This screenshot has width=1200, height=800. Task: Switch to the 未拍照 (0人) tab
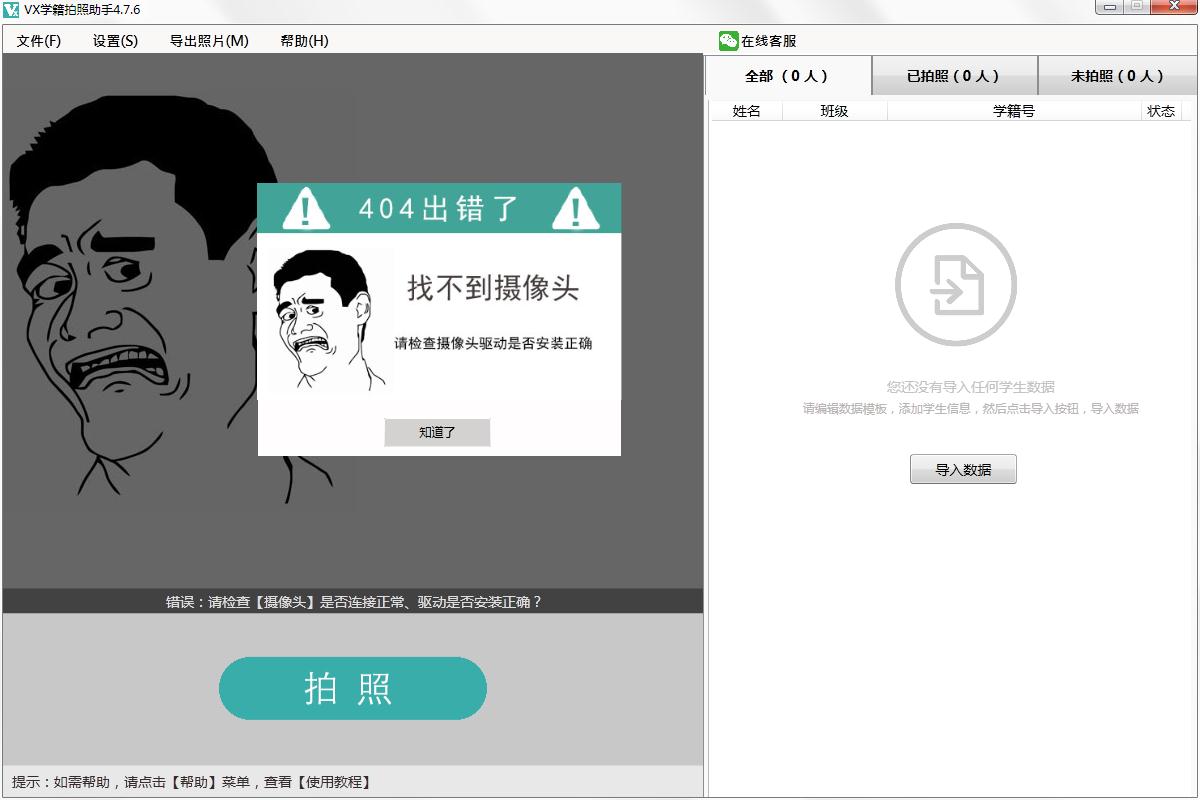(x=1118, y=76)
